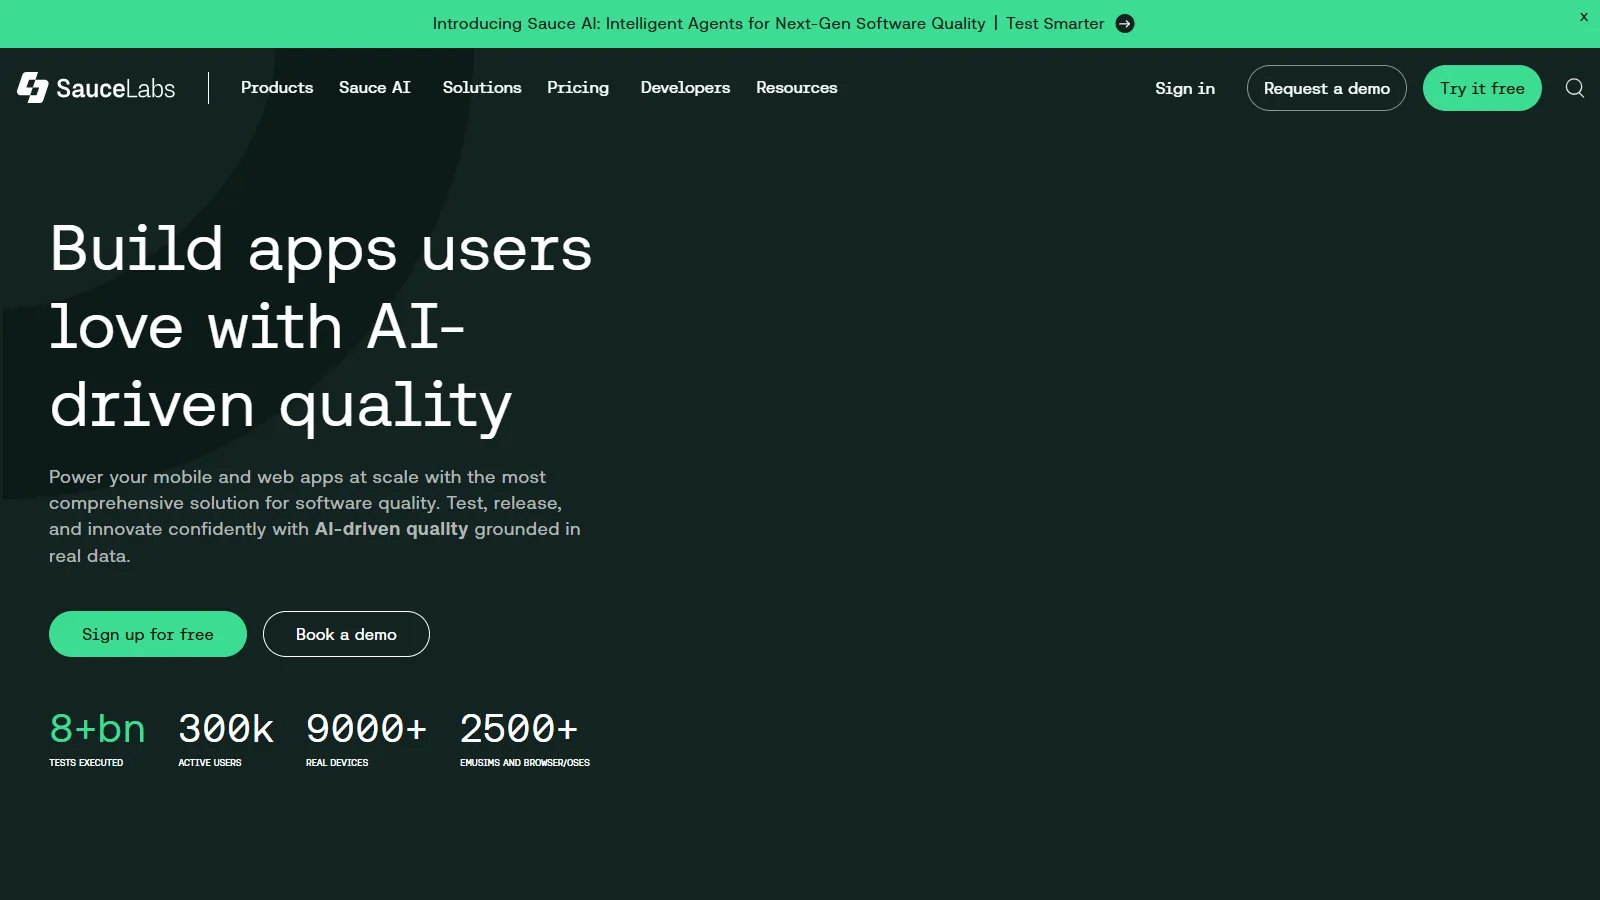Open the Sauce AI menu
1600x900 pixels.
[375, 88]
